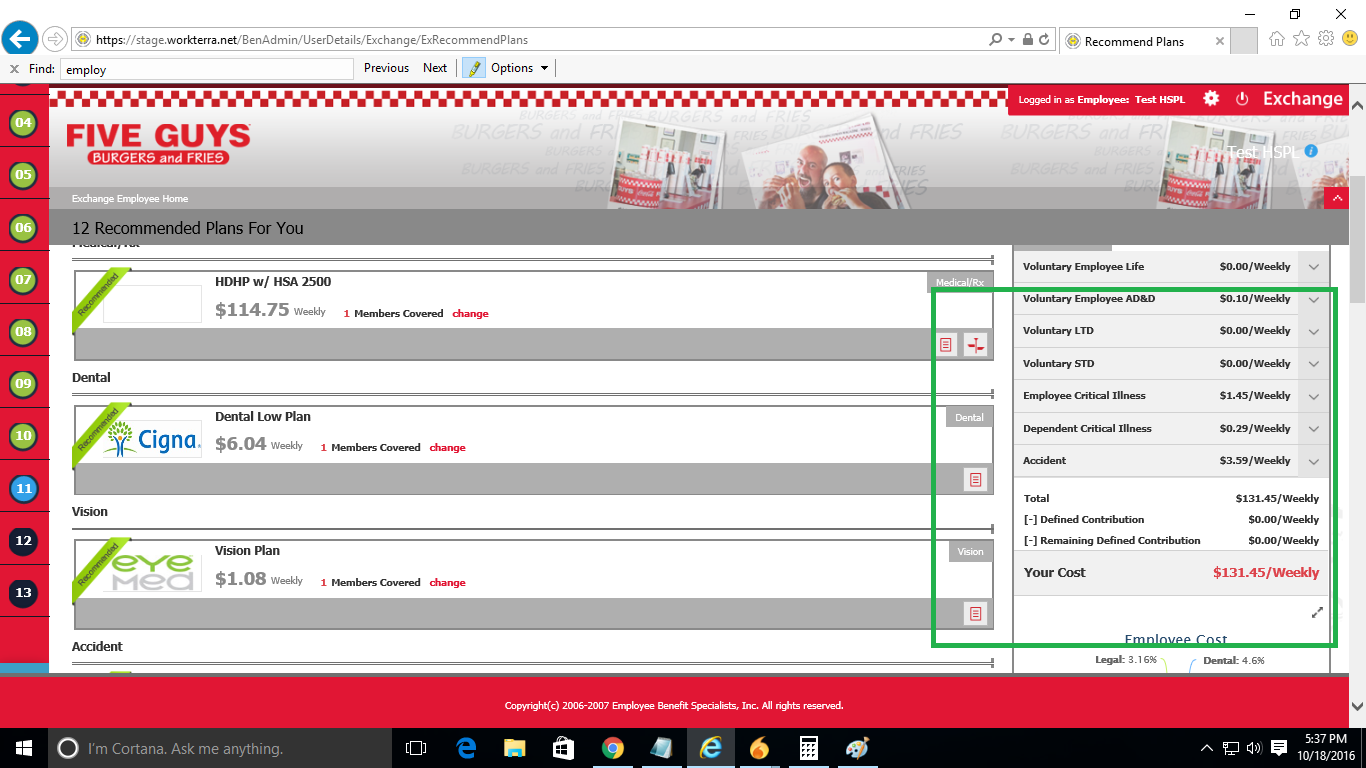Close the Find bar
The width and height of the screenshot is (1366, 768).
(14, 69)
